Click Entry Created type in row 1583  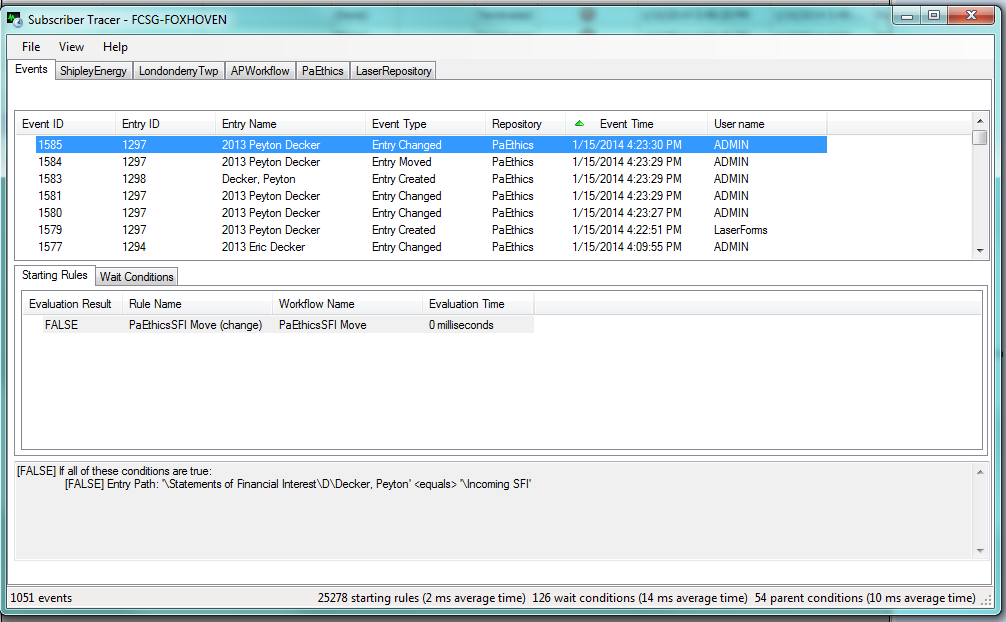coord(404,178)
